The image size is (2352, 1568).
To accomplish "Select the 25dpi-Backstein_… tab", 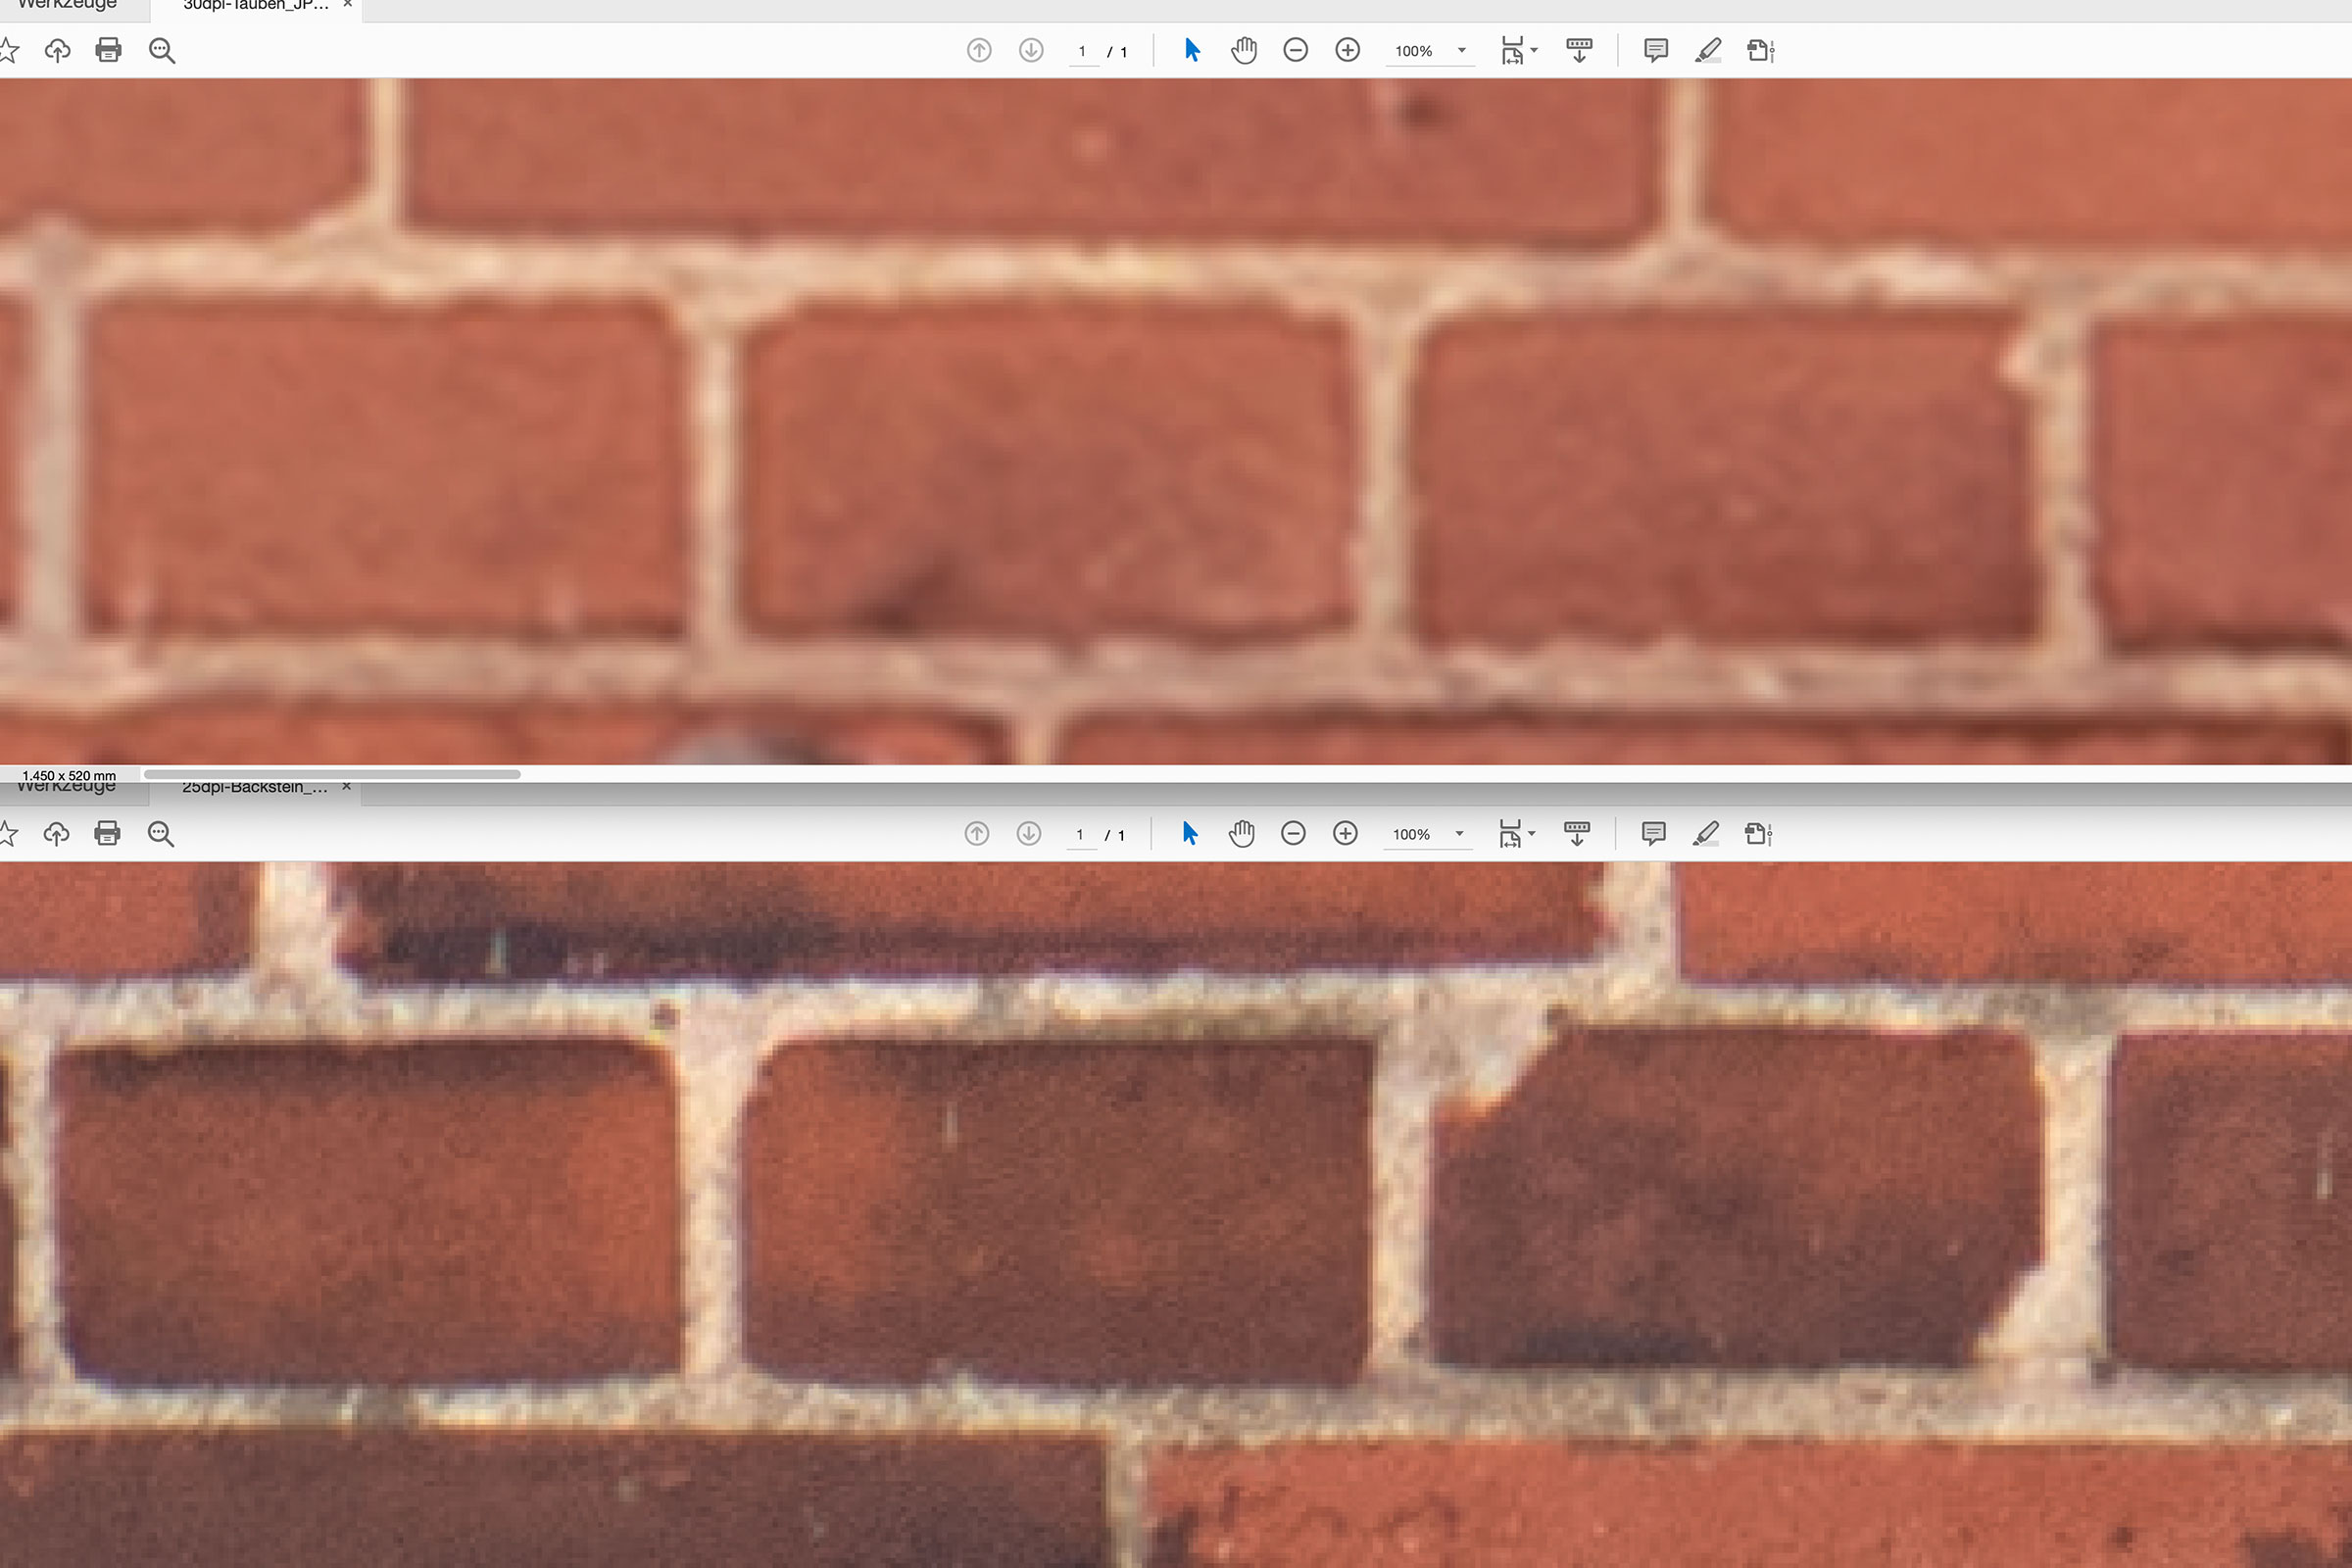I will [254, 789].
